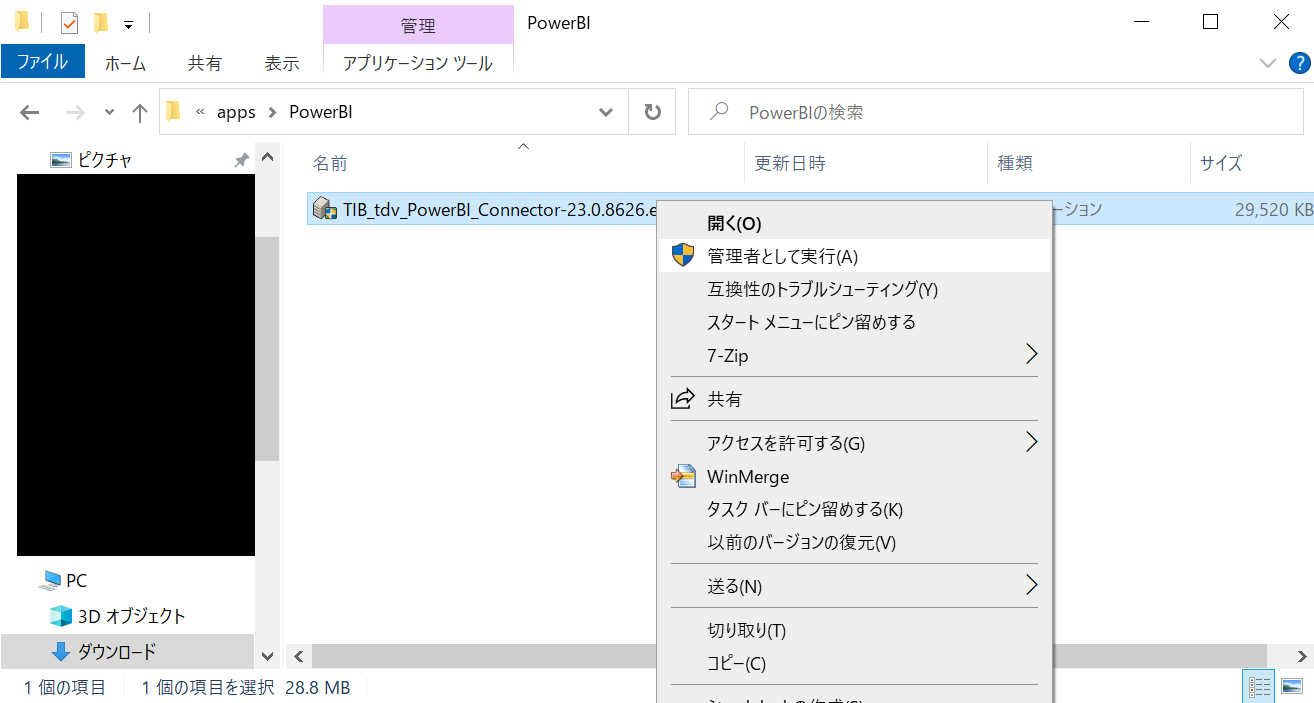Click the pin icon next to ピクチャ
Image resolution: width=1314 pixels, height=703 pixels.
pyautogui.click(x=241, y=160)
